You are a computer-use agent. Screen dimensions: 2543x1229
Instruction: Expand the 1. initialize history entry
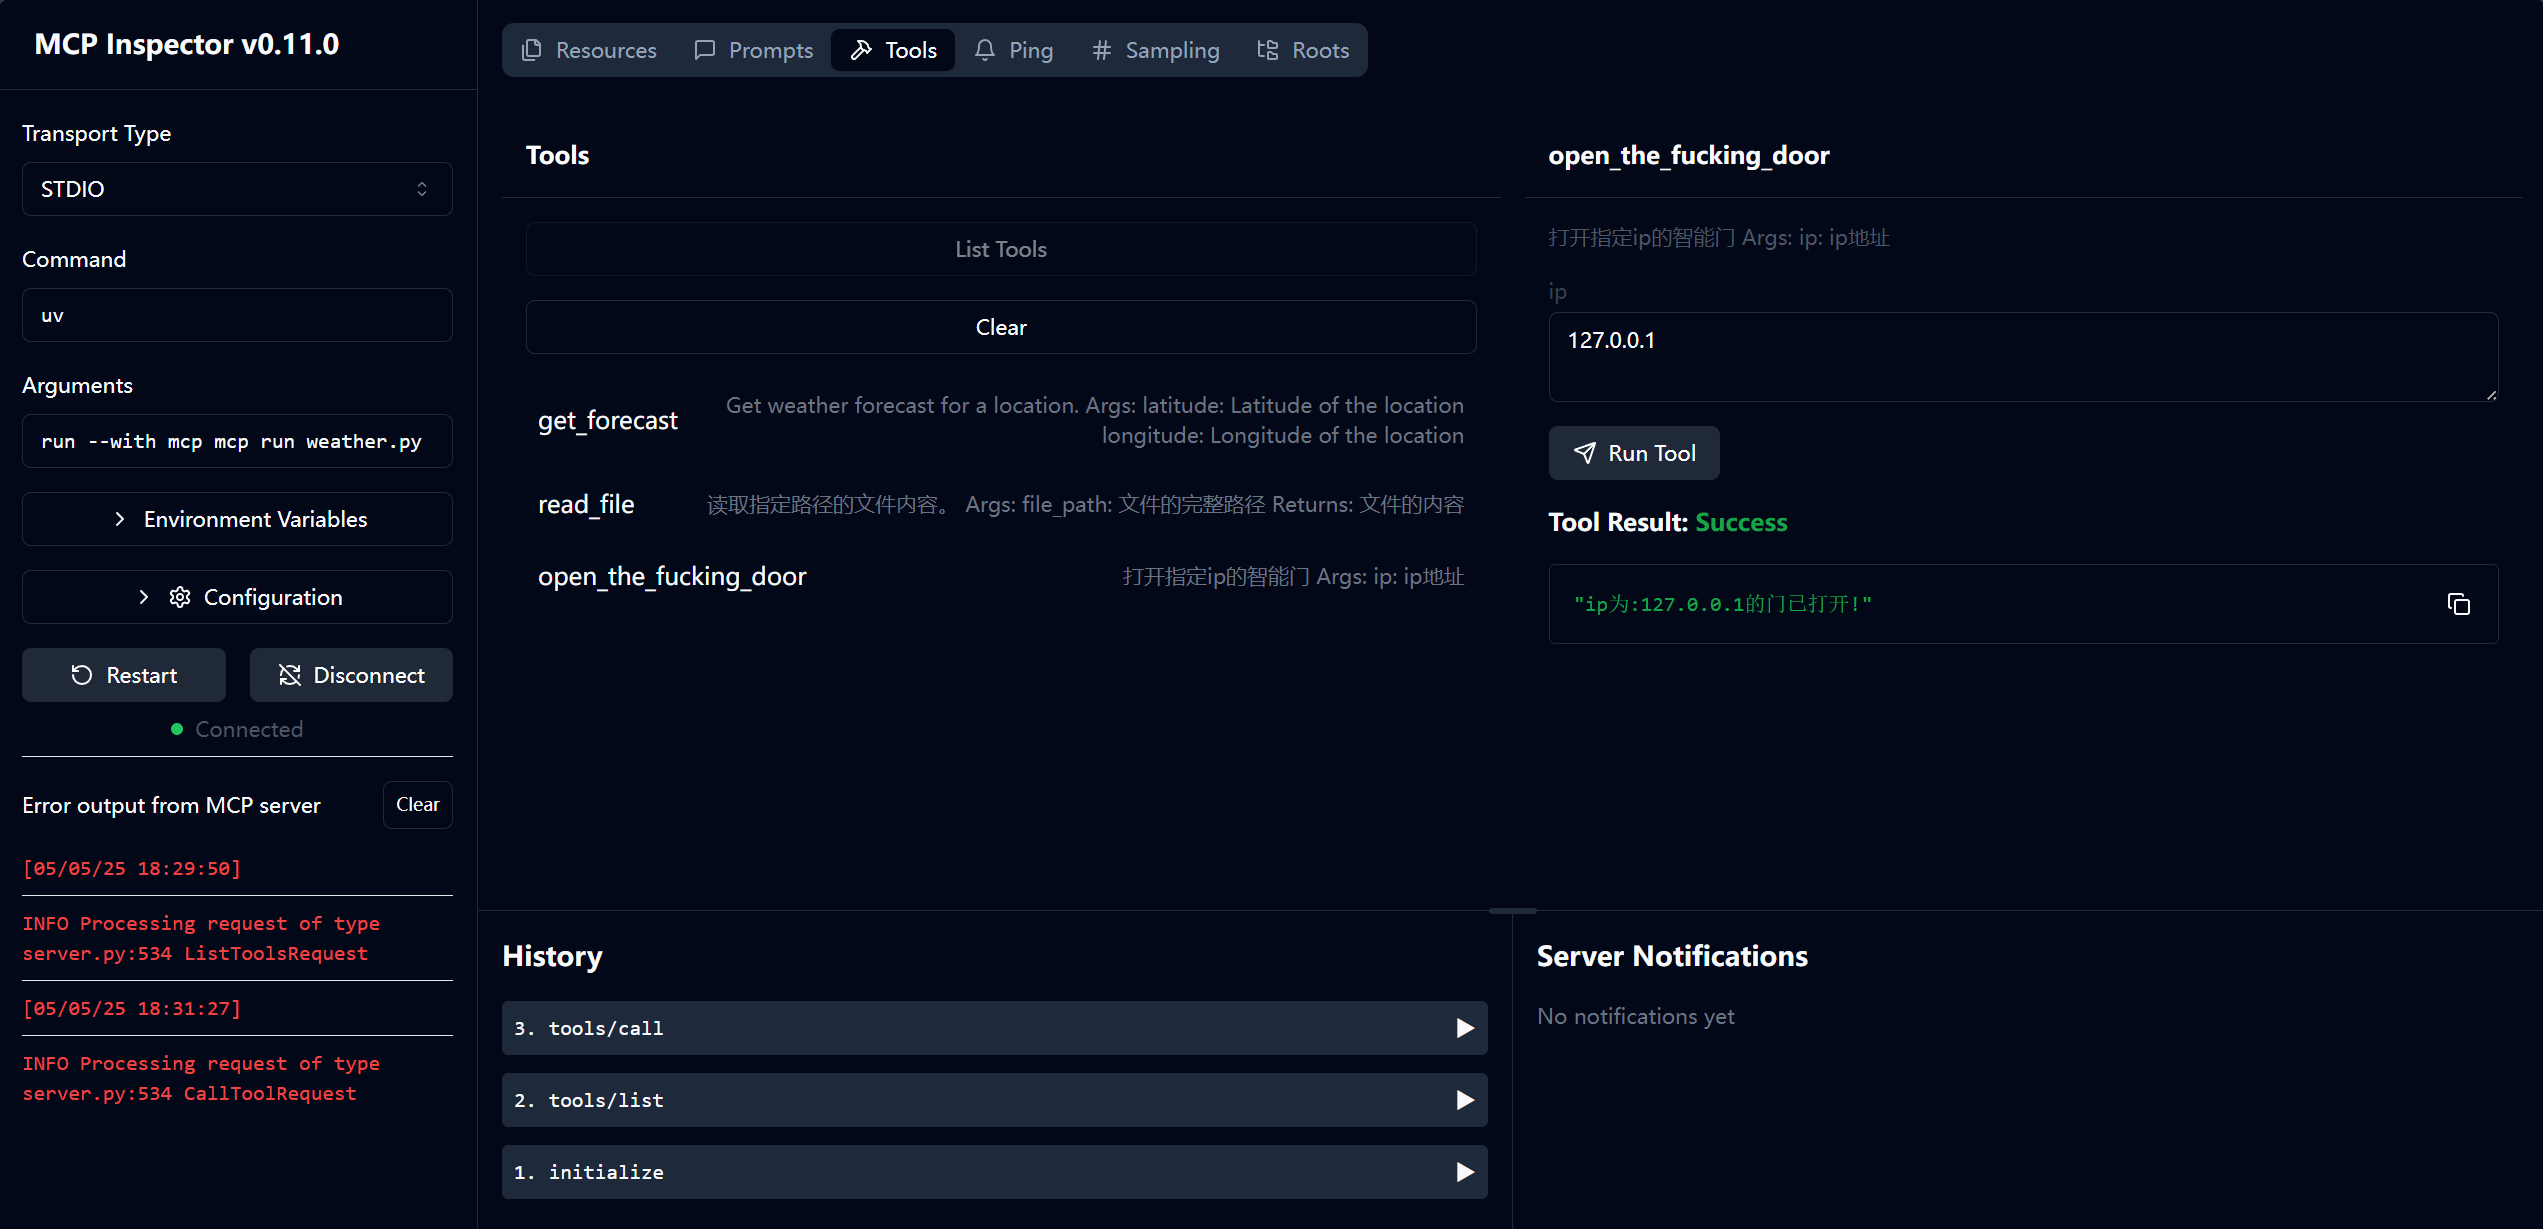[994, 1172]
